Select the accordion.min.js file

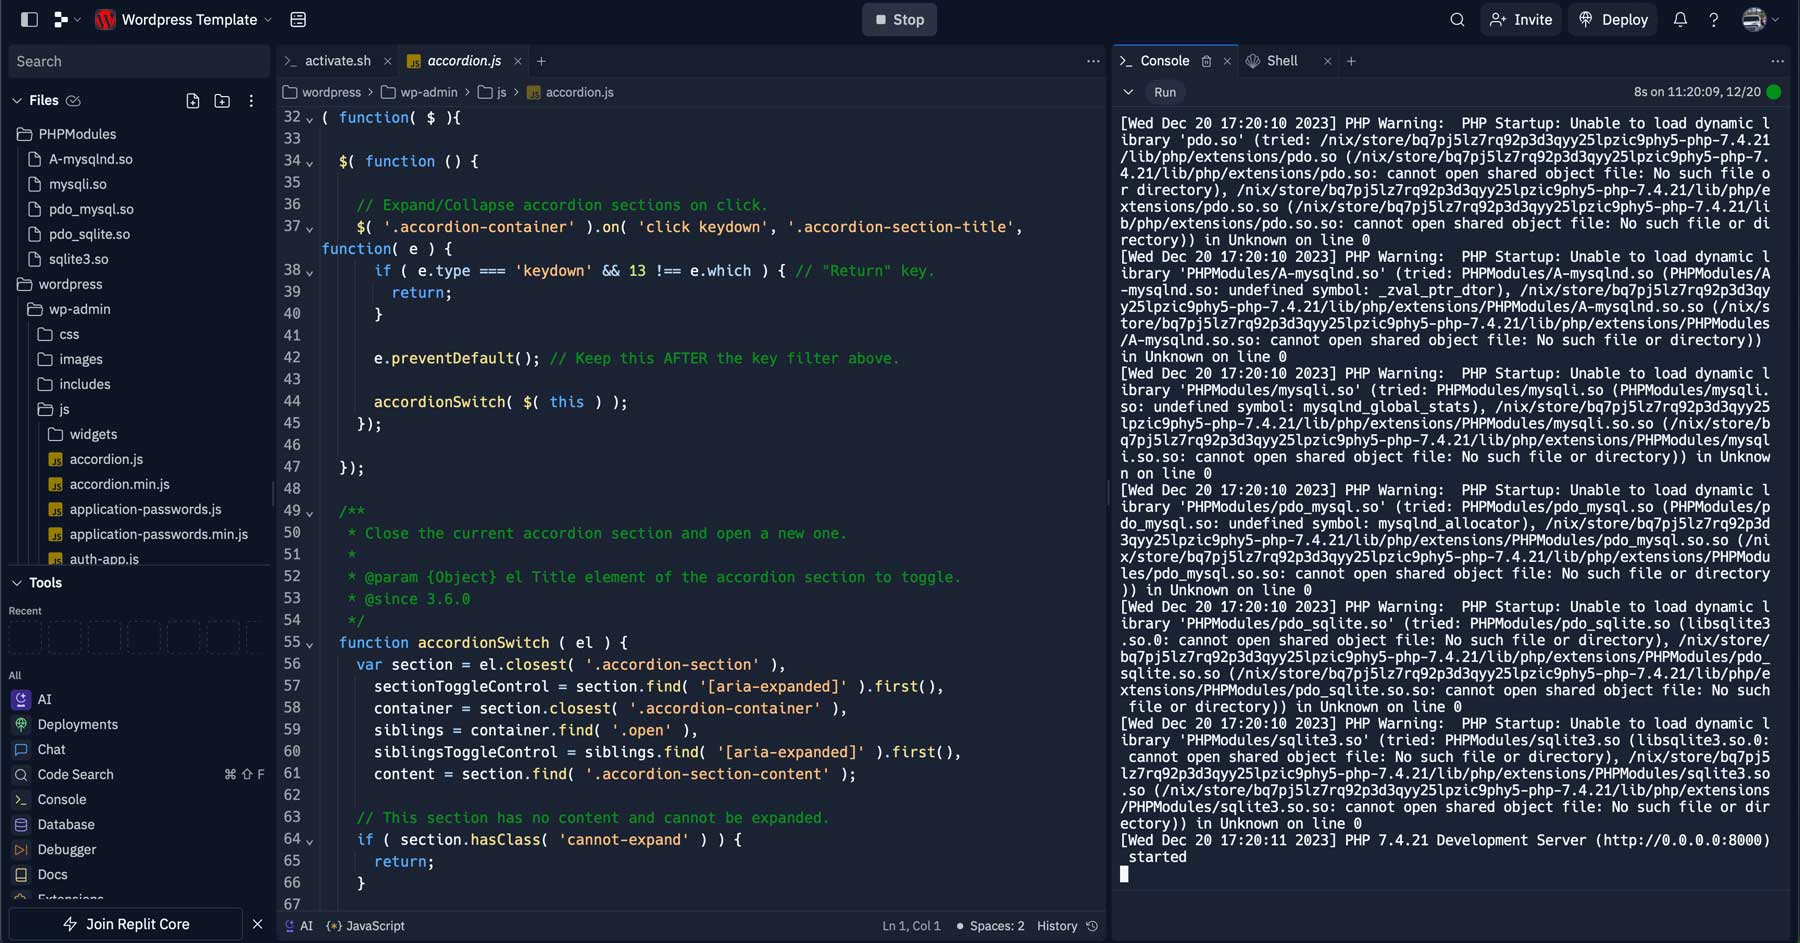(x=120, y=484)
